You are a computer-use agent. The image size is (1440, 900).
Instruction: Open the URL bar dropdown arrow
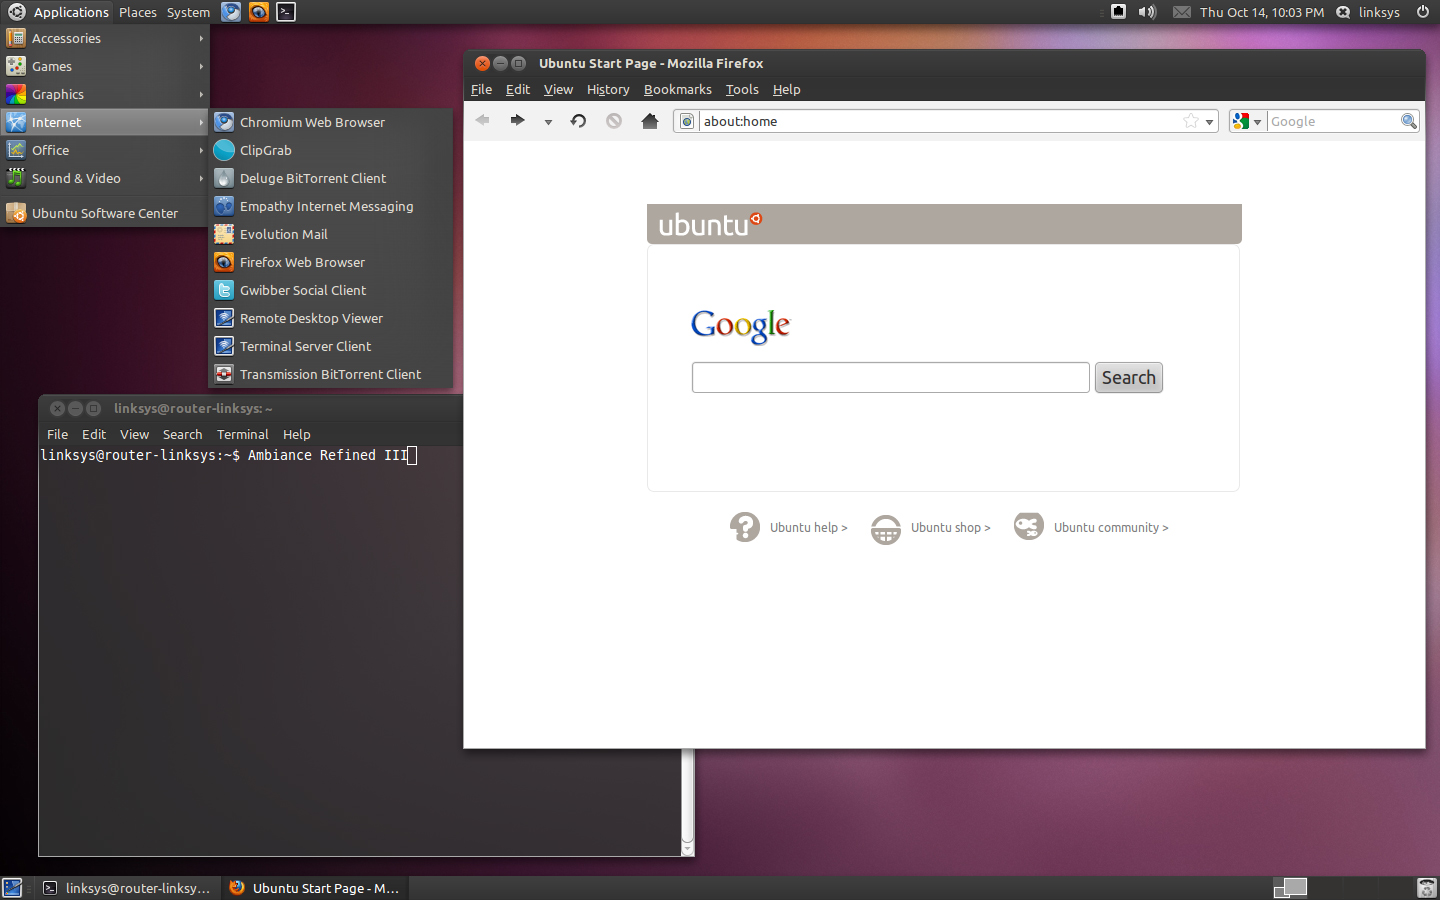click(x=1209, y=122)
